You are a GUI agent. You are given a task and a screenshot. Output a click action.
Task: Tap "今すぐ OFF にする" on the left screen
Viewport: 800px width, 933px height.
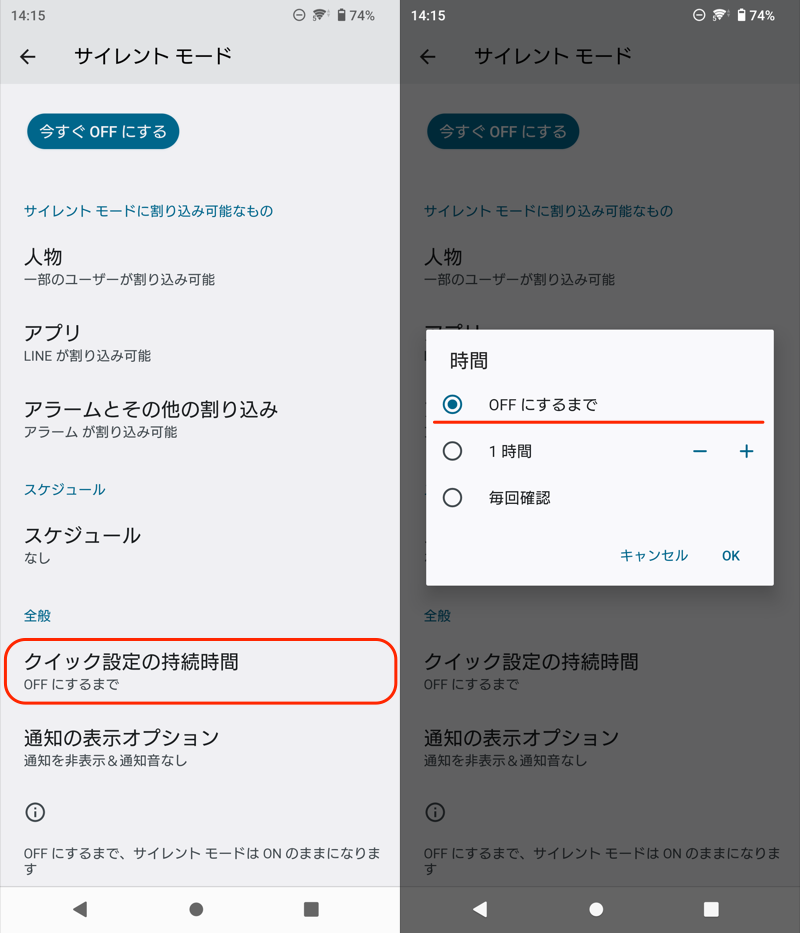pos(103,131)
